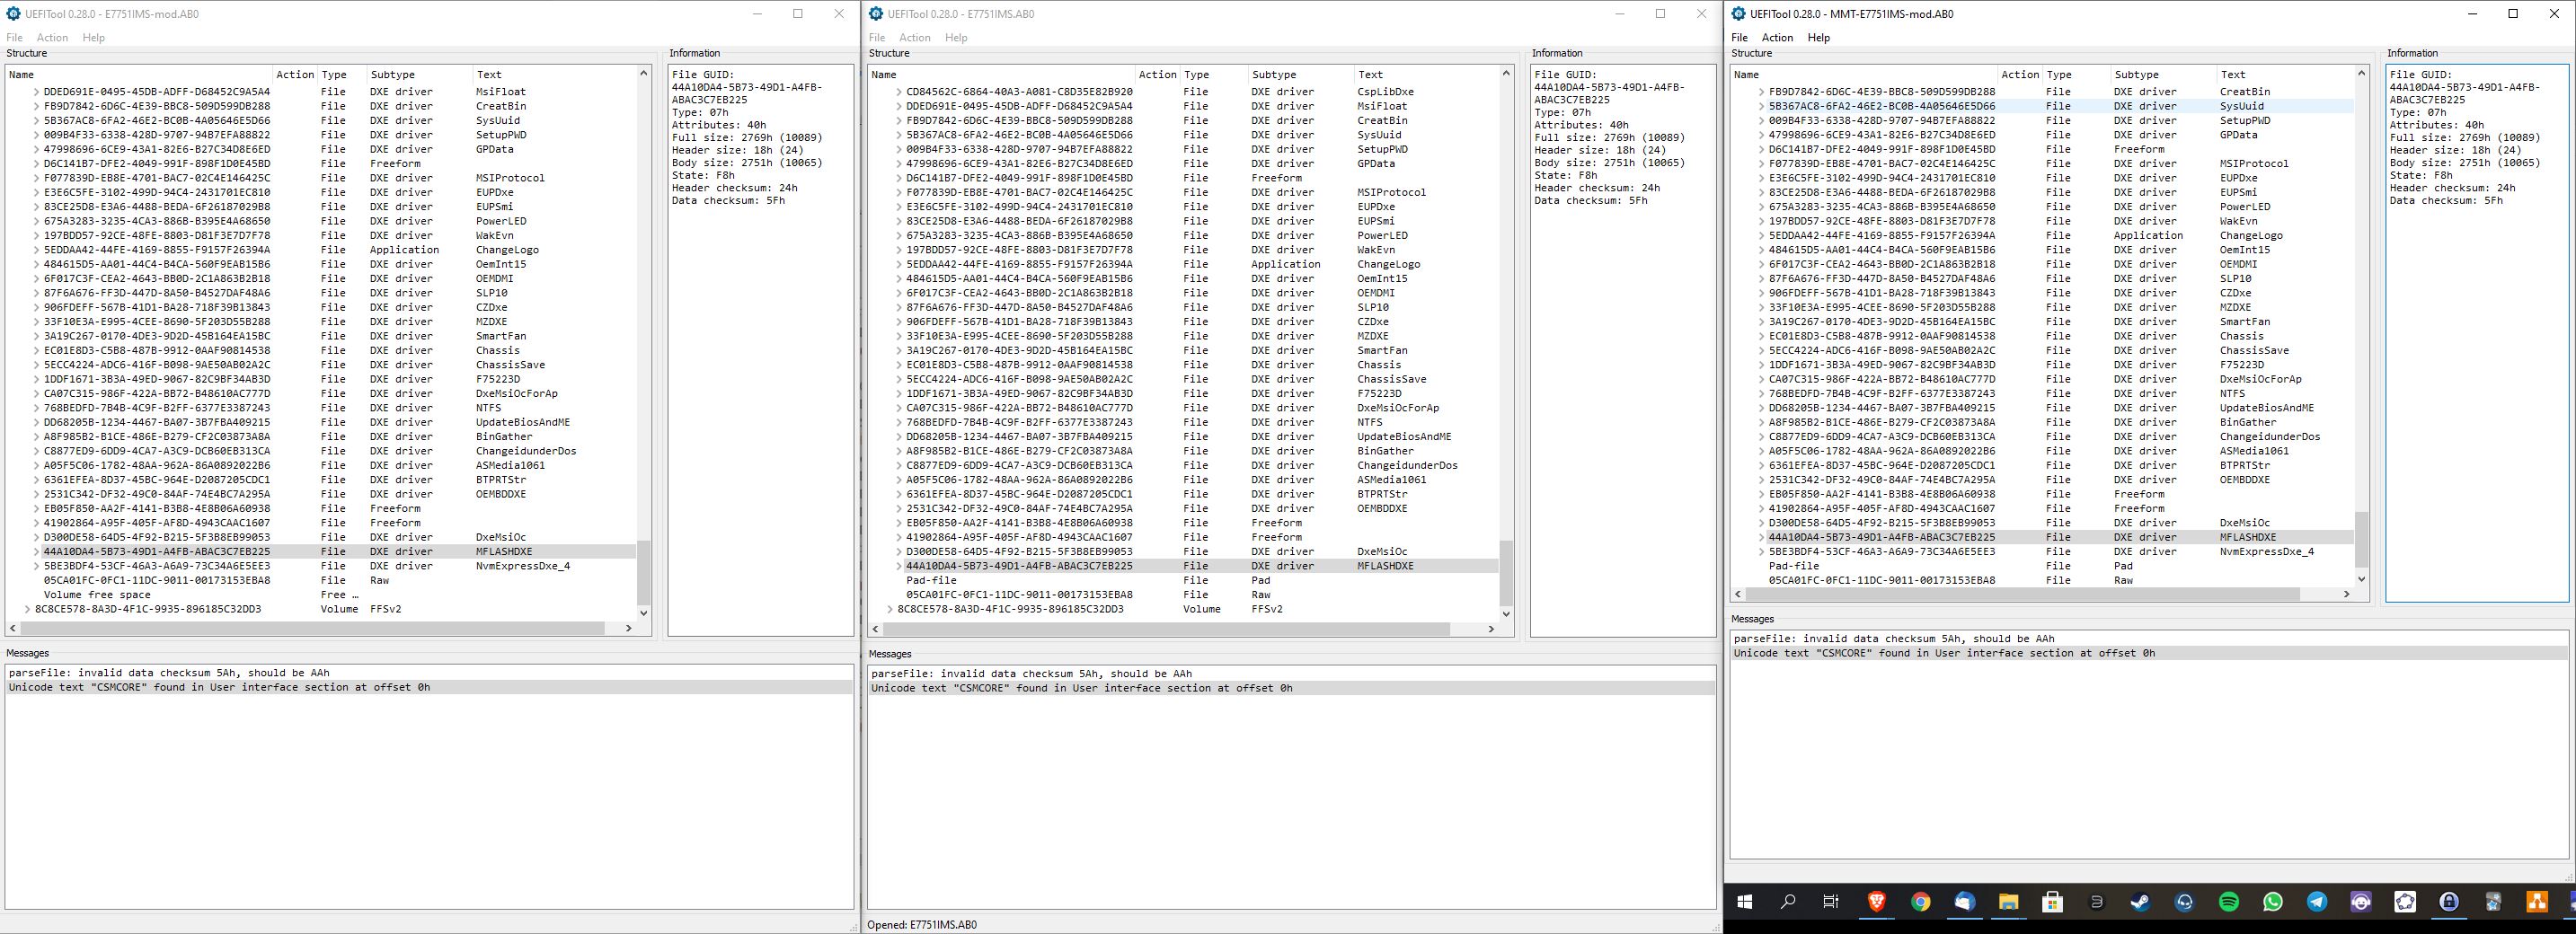
Task: Expand ChangeLogo row in left window
Action: [37, 250]
